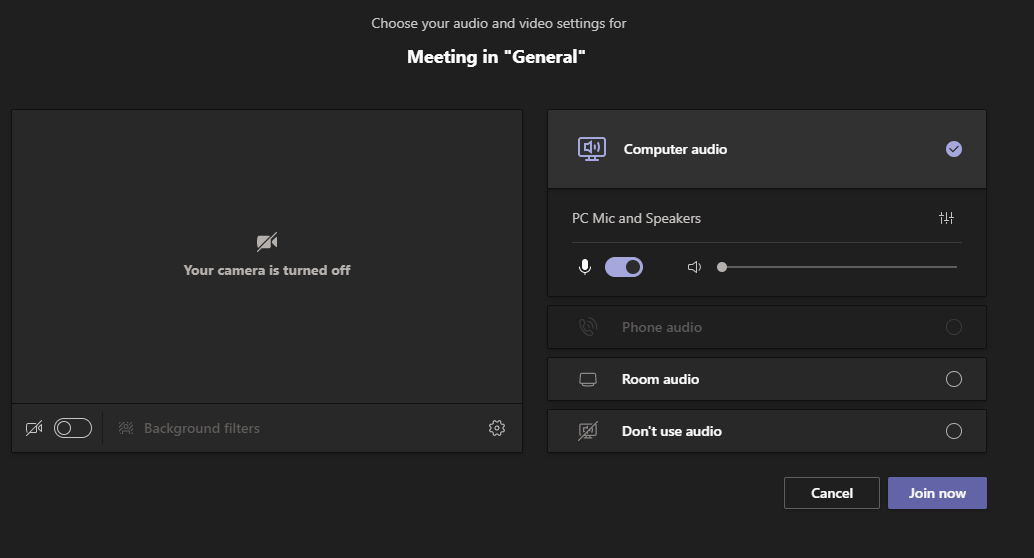Mute the microphone toggle switch
Viewport: 1034px width, 558px height.
(x=624, y=267)
